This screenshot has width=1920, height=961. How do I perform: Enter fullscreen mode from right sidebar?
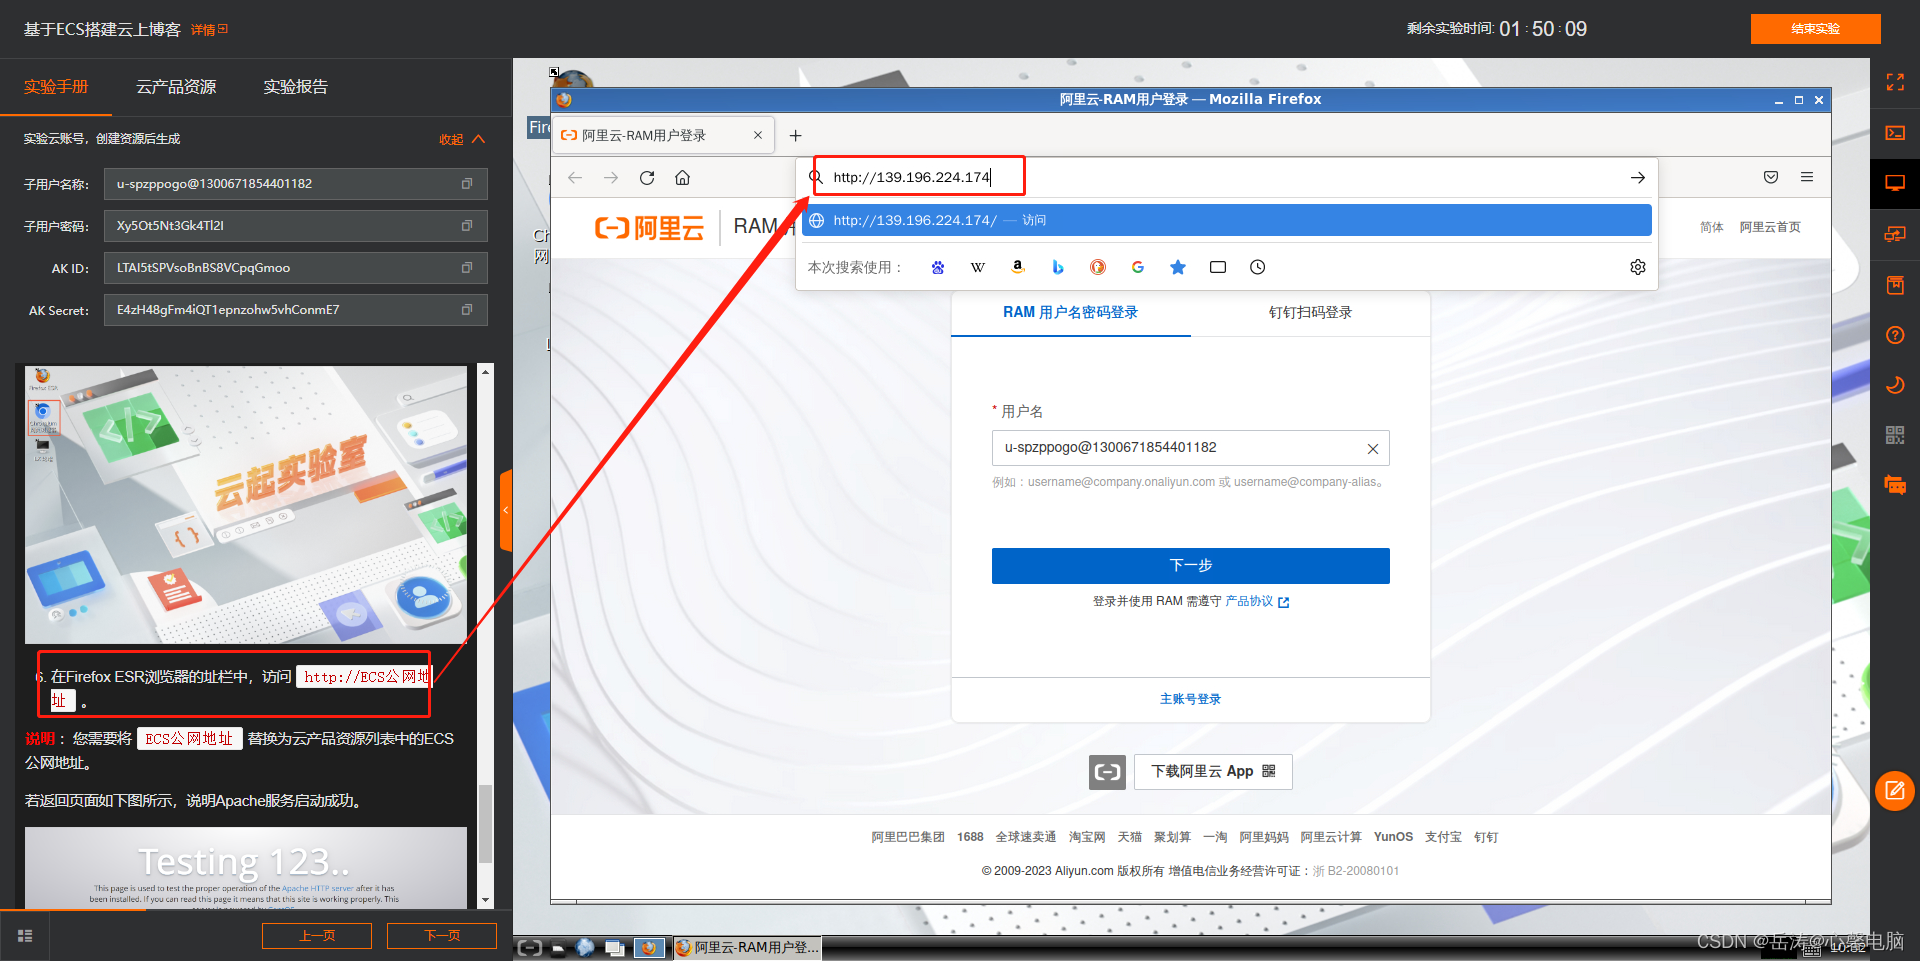click(1895, 82)
